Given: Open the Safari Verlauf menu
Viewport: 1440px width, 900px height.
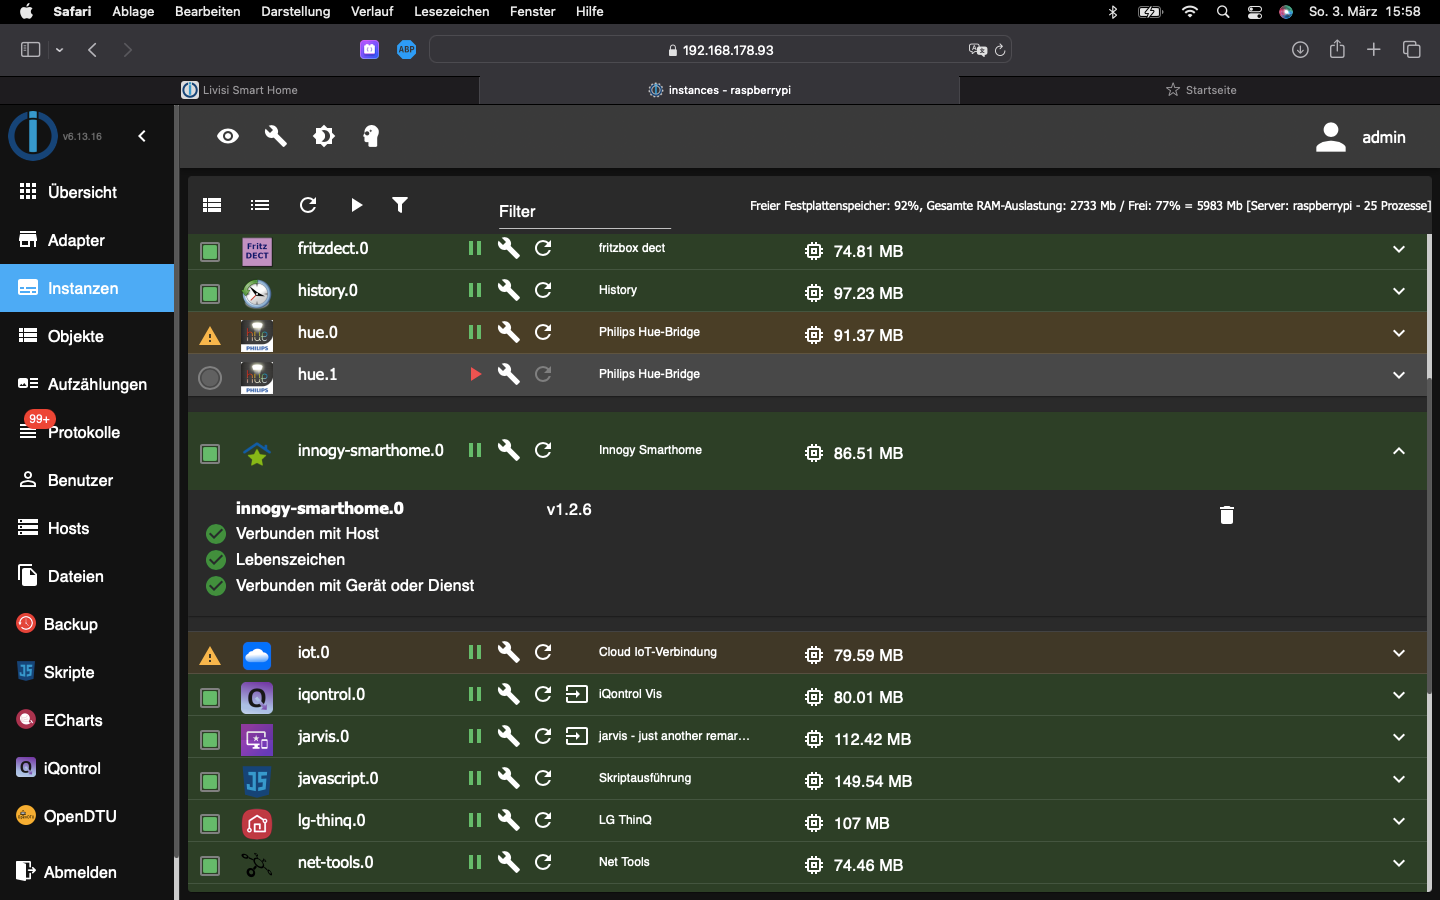Looking at the screenshot, I should pos(372,11).
